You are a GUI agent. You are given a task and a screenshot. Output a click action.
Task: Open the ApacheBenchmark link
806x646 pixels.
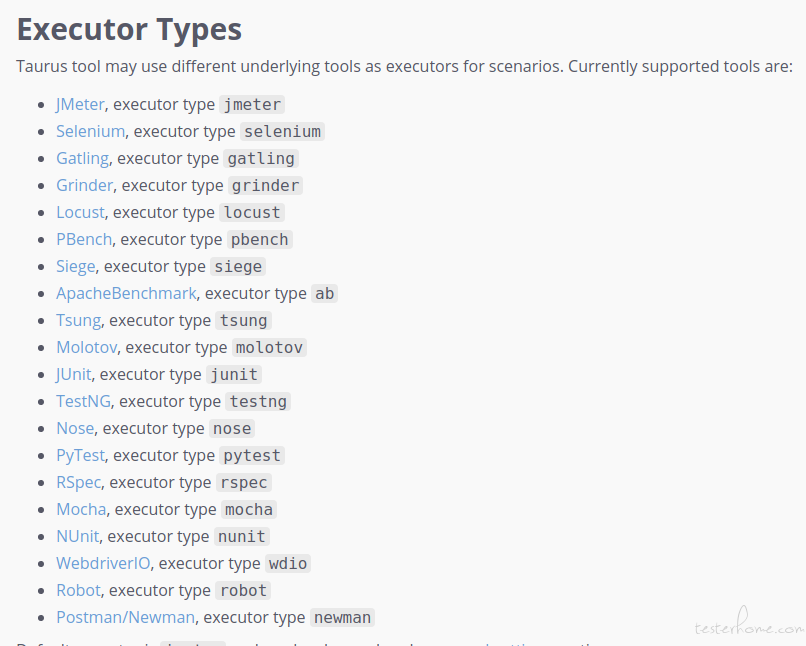126,293
